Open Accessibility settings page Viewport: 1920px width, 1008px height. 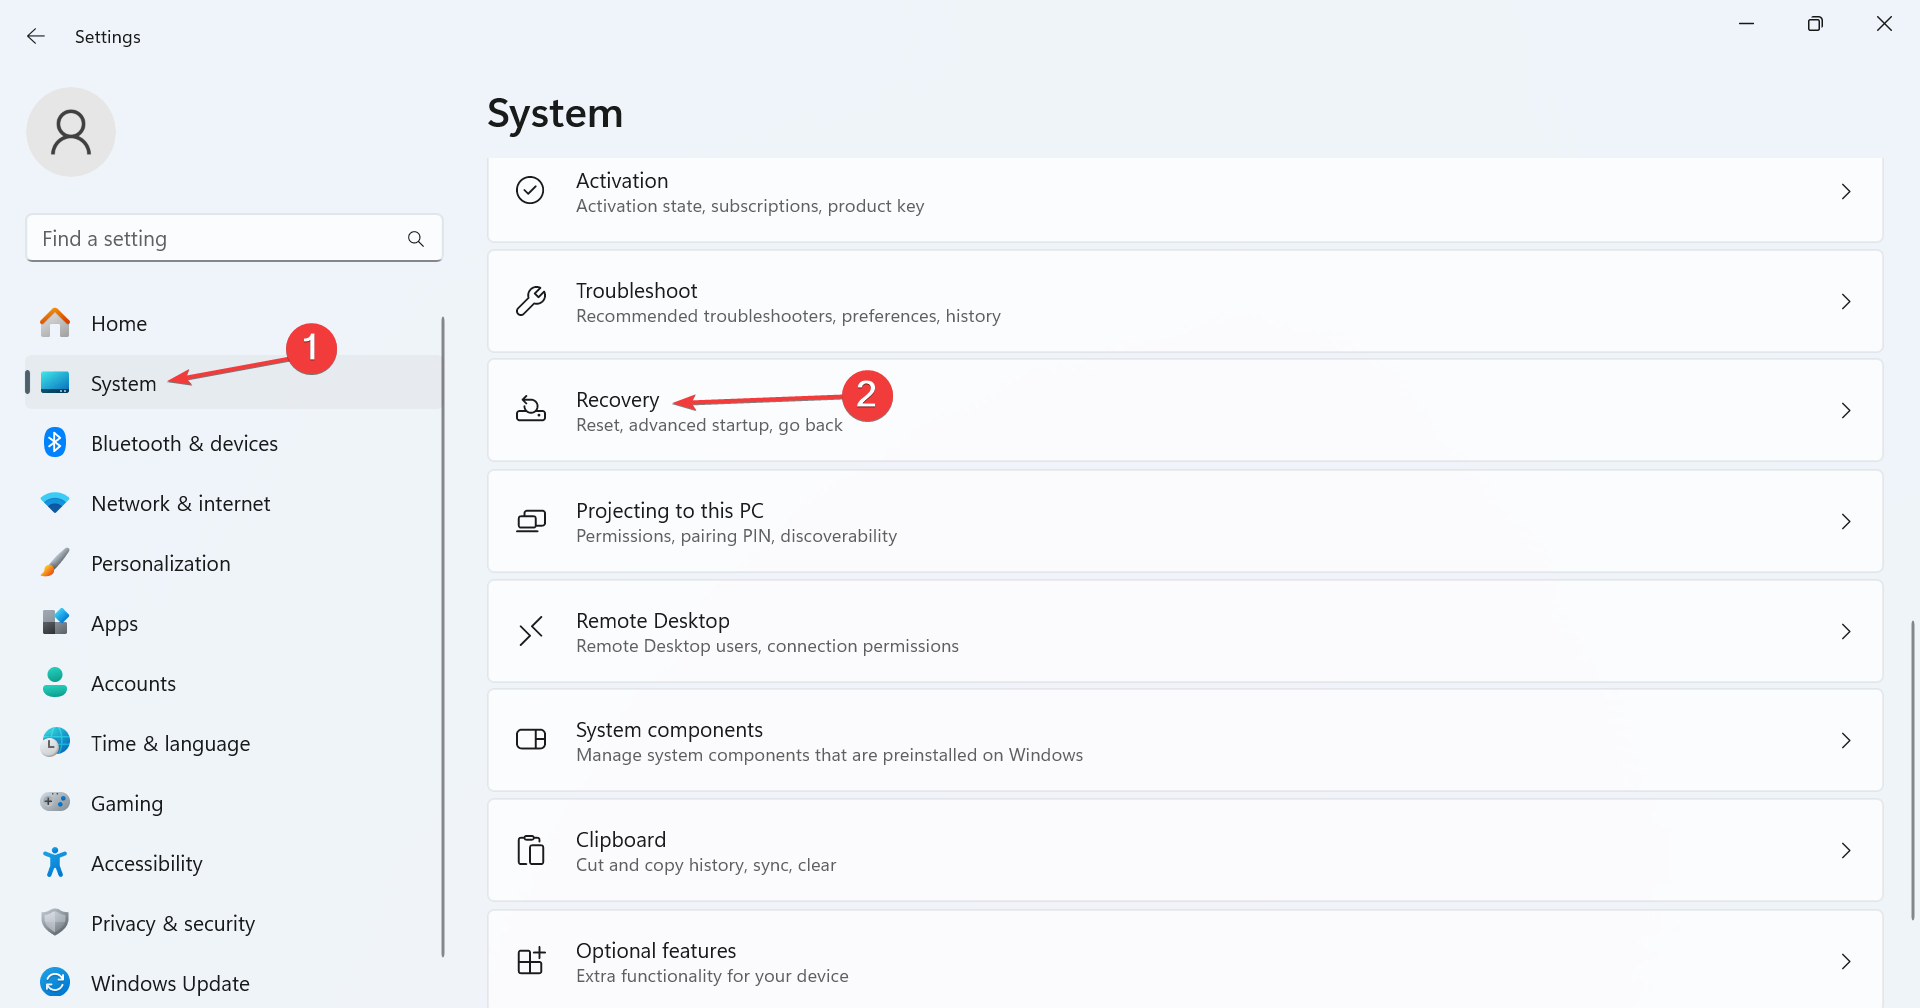(233, 863)
